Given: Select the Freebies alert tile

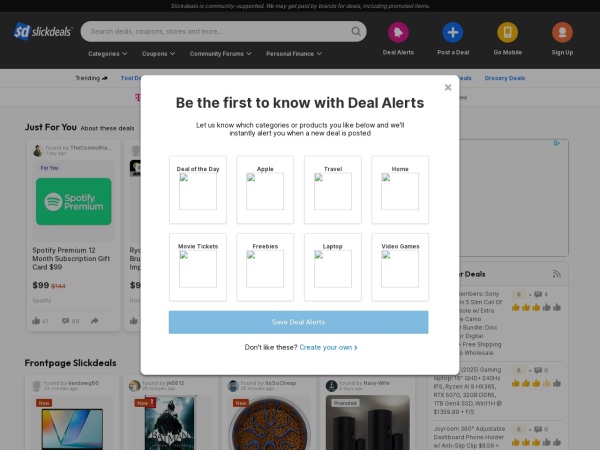Looking at the screenshot, I should [265, 267].
